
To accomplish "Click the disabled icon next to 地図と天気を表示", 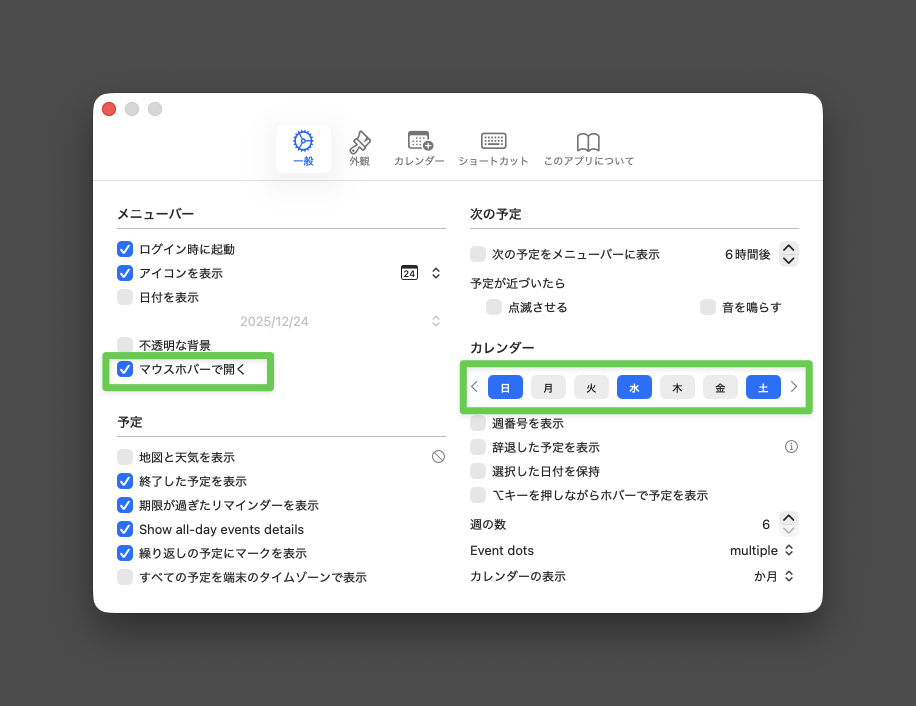I will 438,457.
